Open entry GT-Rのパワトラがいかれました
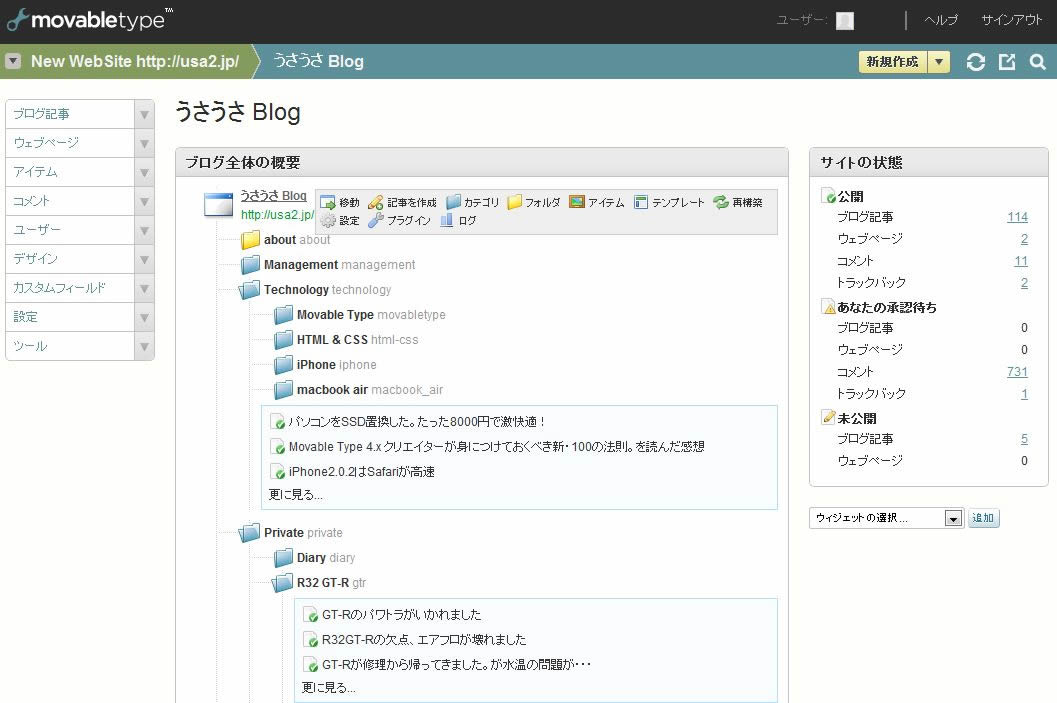This screenshot has width=1057, height=703. pos(402,615)
